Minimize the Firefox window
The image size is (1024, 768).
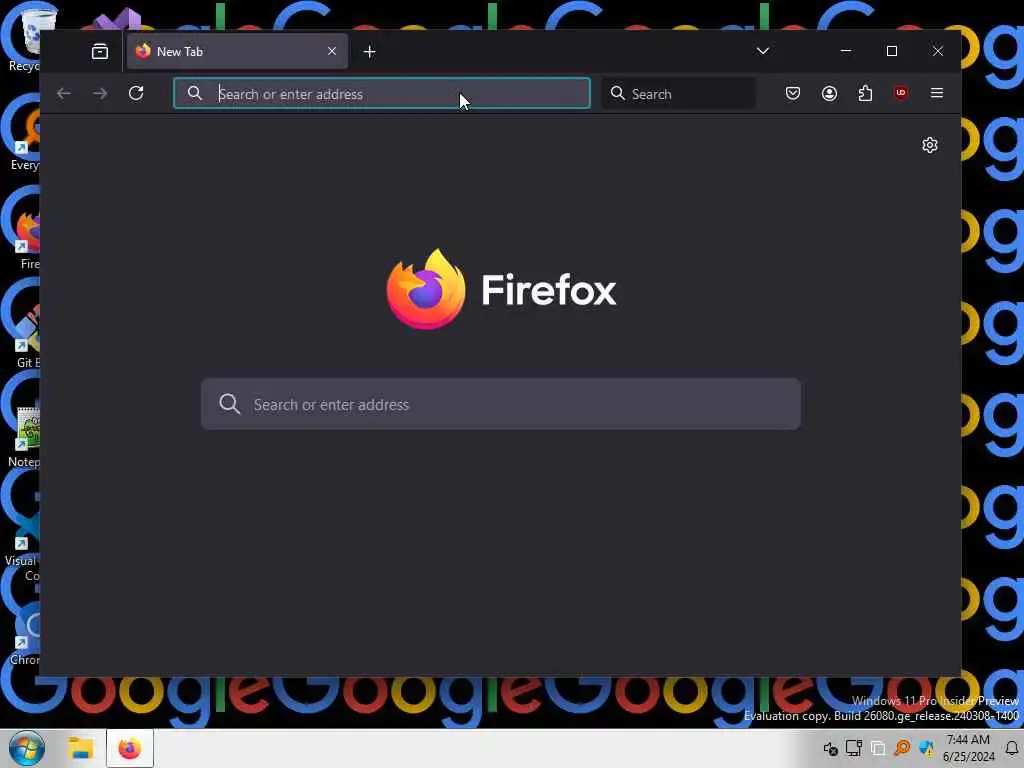coord(846,51)
